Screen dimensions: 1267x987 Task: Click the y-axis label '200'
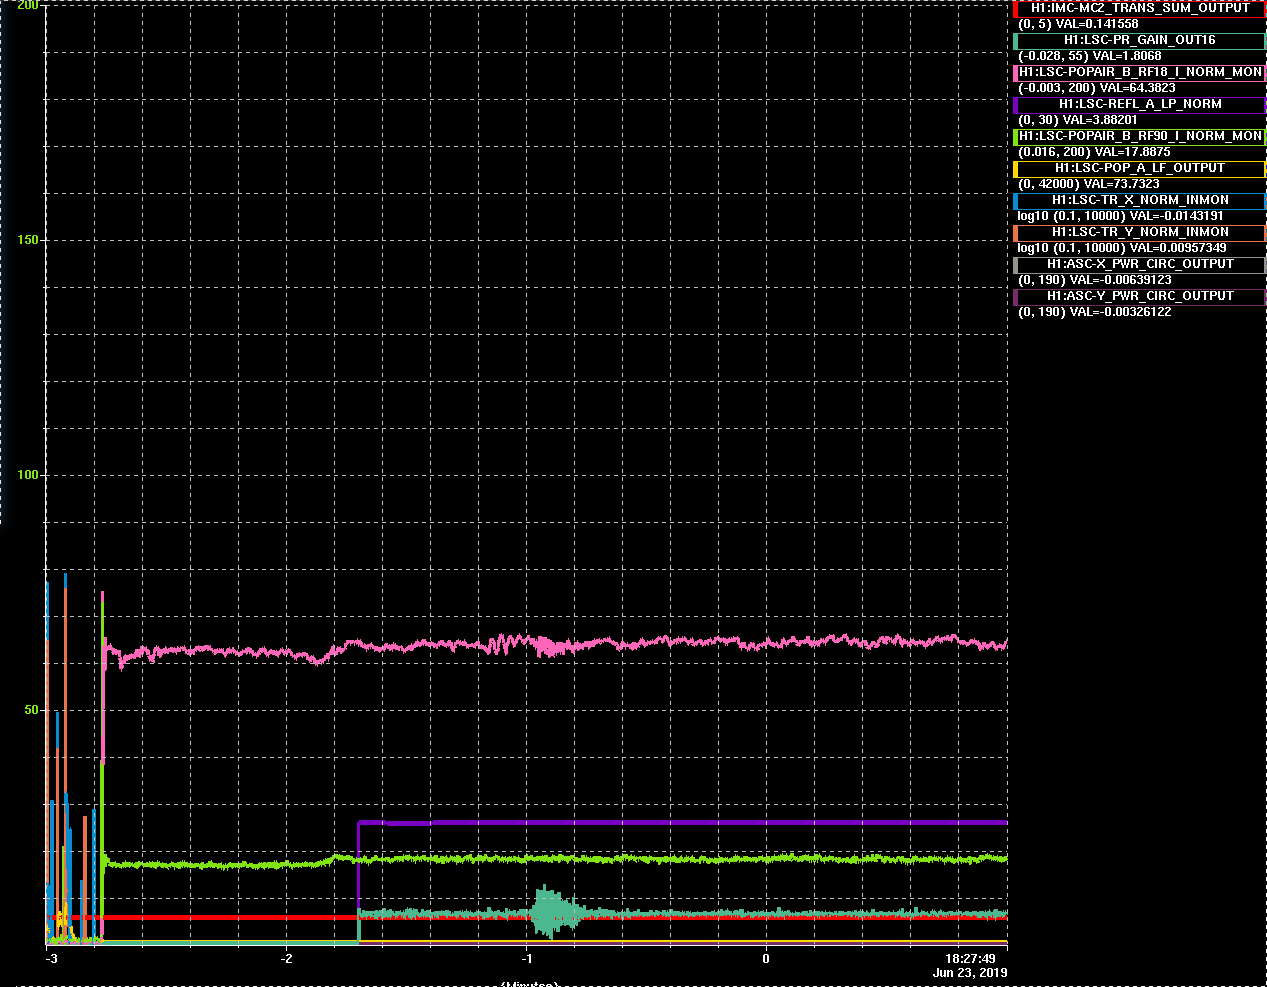click(x=28, y=6)
